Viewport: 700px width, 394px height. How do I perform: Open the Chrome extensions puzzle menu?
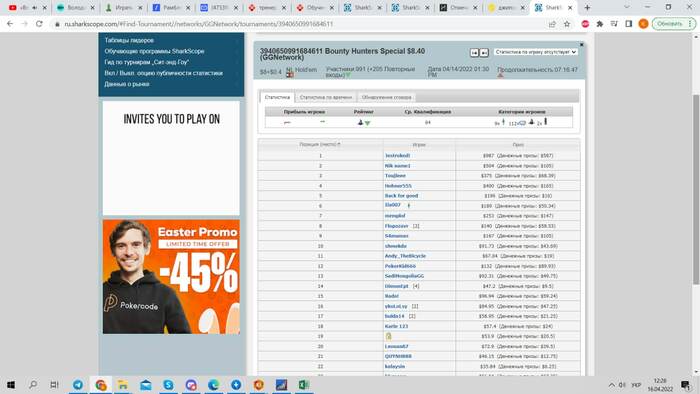pyautogui.click(x=600, y=24)
